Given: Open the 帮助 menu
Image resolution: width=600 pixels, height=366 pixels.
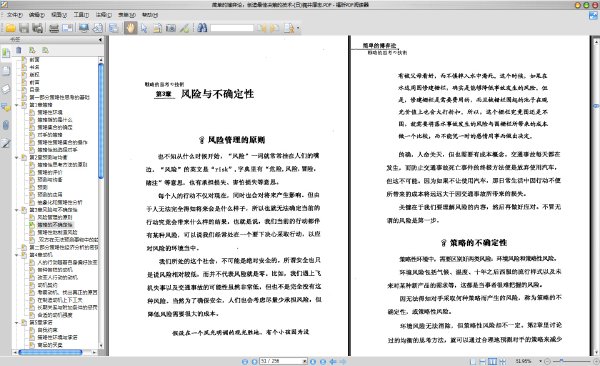Looking at the screenshot, I should point(150,15).
